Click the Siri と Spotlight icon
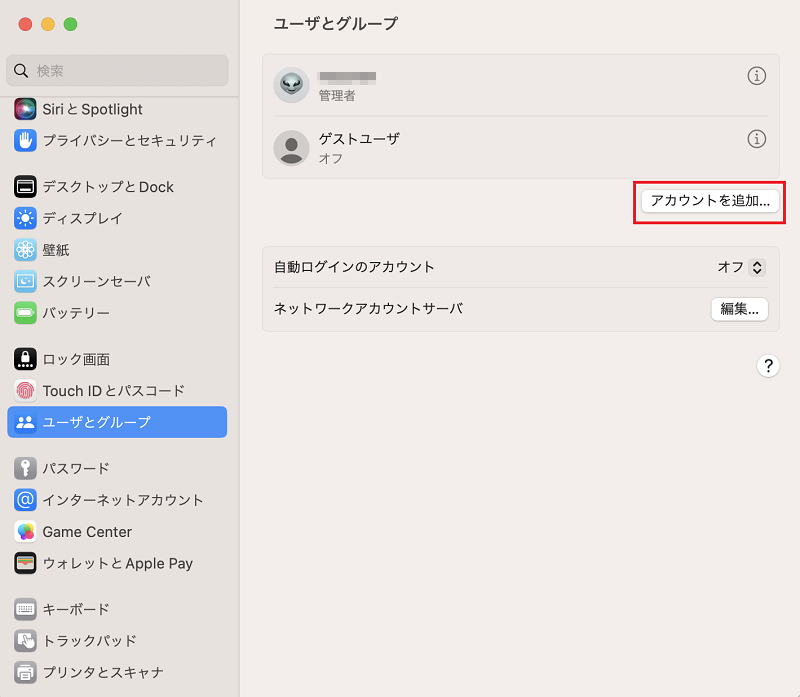This screenshot has width=800, height=697. 25,109
